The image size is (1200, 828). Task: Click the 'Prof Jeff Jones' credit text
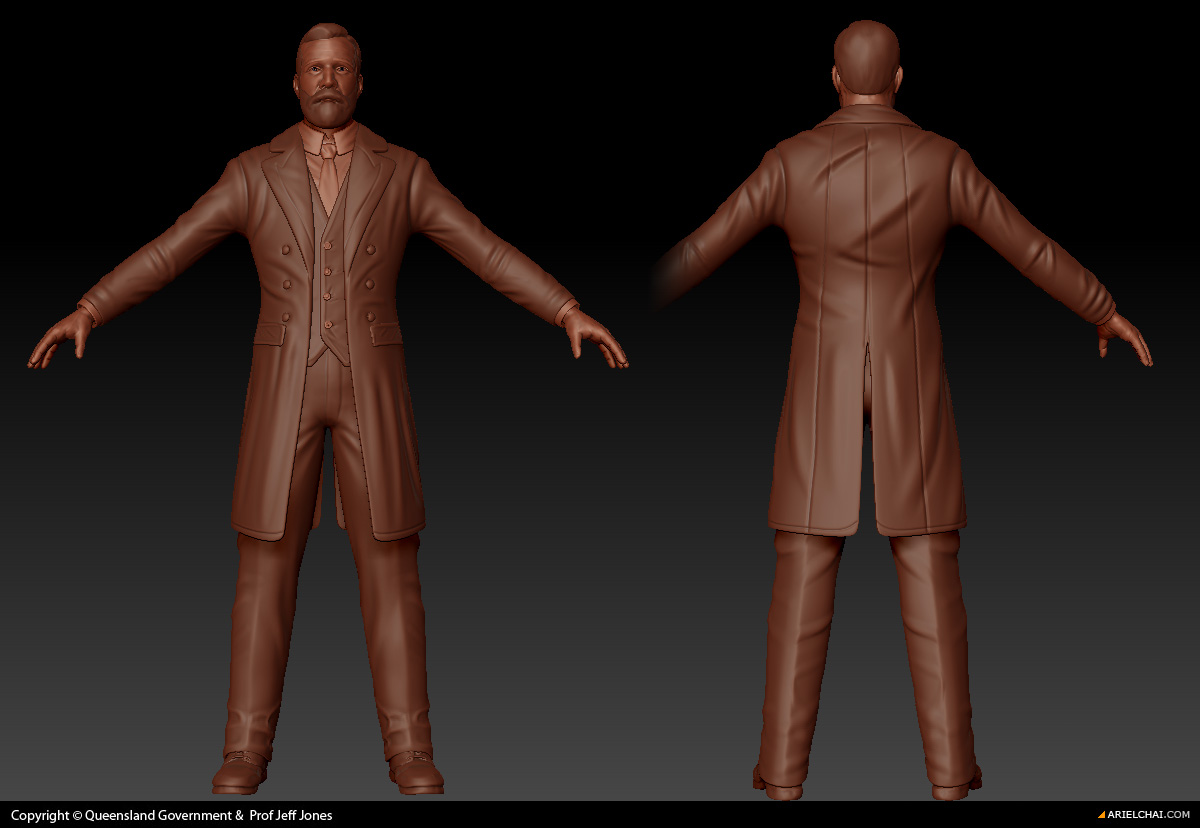291,815
